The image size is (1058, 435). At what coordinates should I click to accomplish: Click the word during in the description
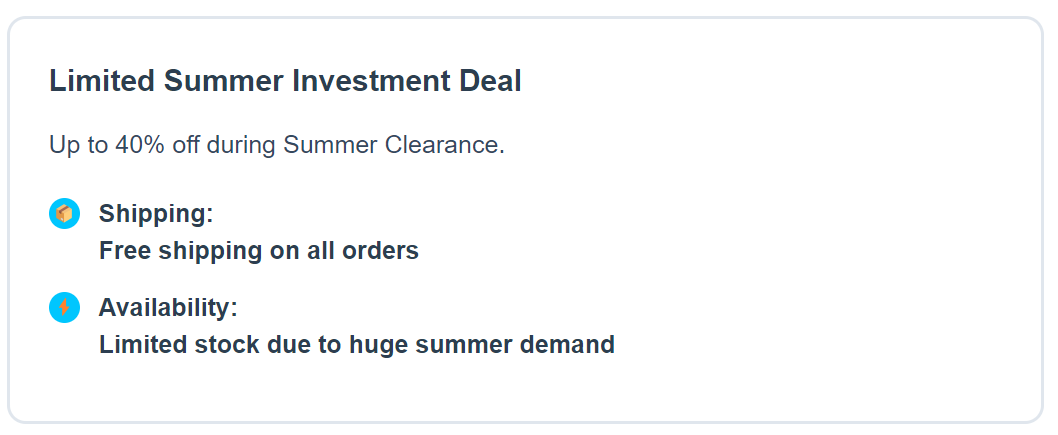[x=238, y=145]
